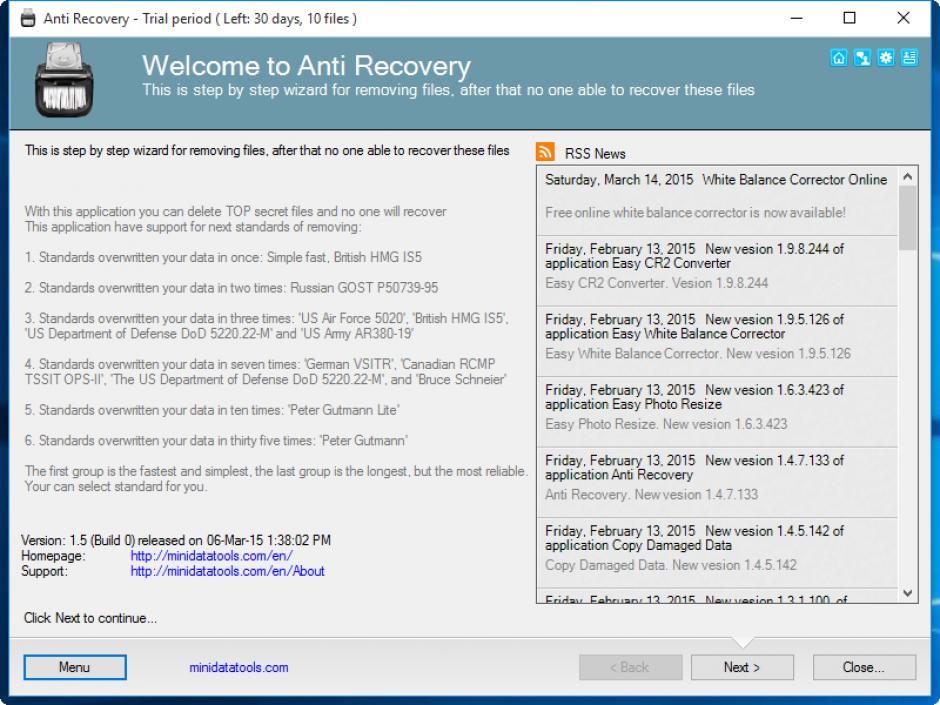Open the minidatatools.com footer link
Screen dimensions: 940x705
pos(239,667)
